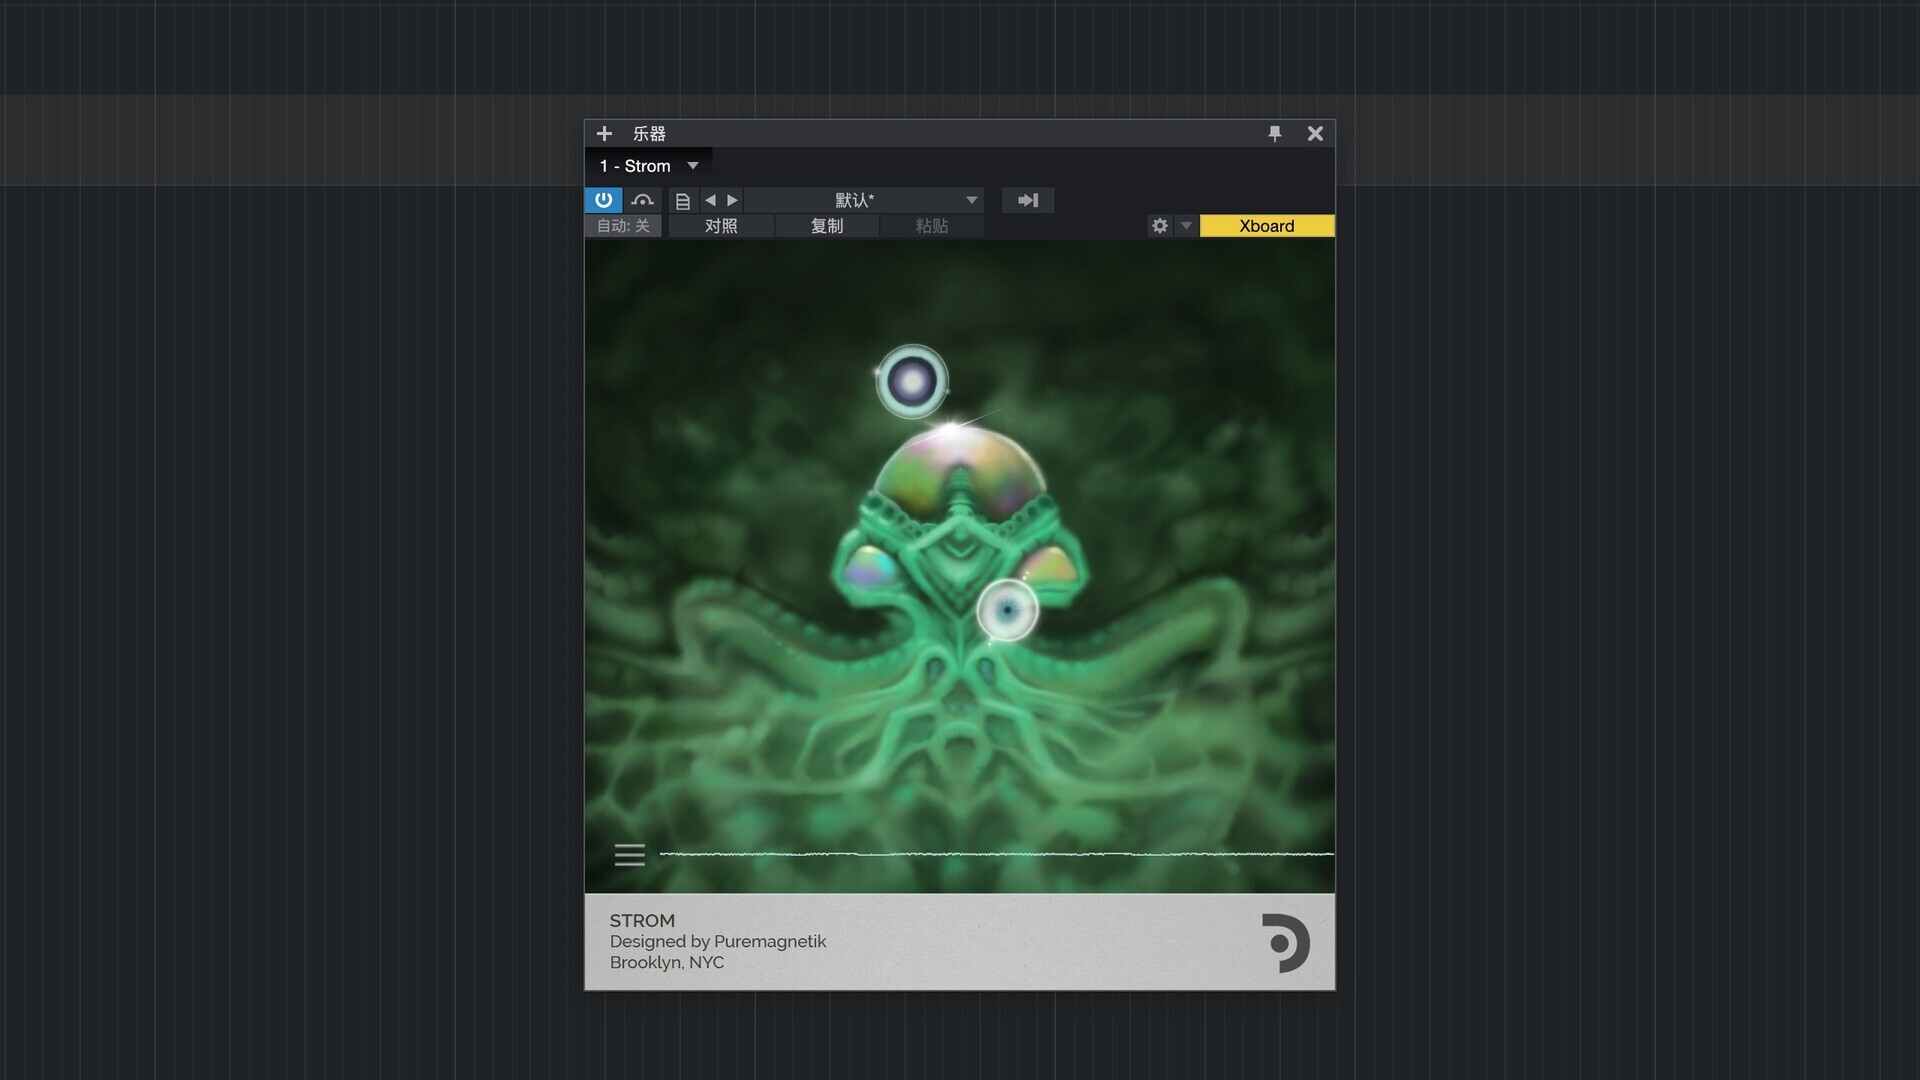Image resolution: width=1920 pixels, height=1080 pixels.
Task: Go to the previous preset
Action: (x=710, y=200)
